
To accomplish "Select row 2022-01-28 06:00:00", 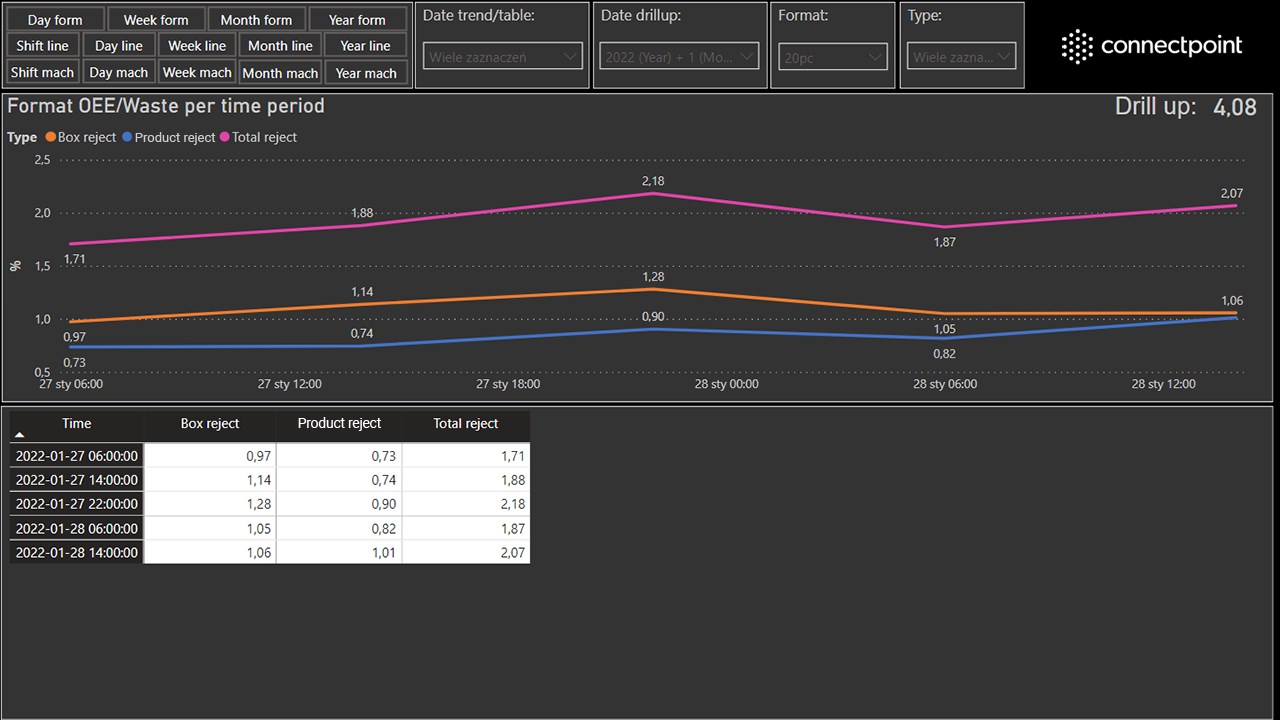I will pos(270,528).
